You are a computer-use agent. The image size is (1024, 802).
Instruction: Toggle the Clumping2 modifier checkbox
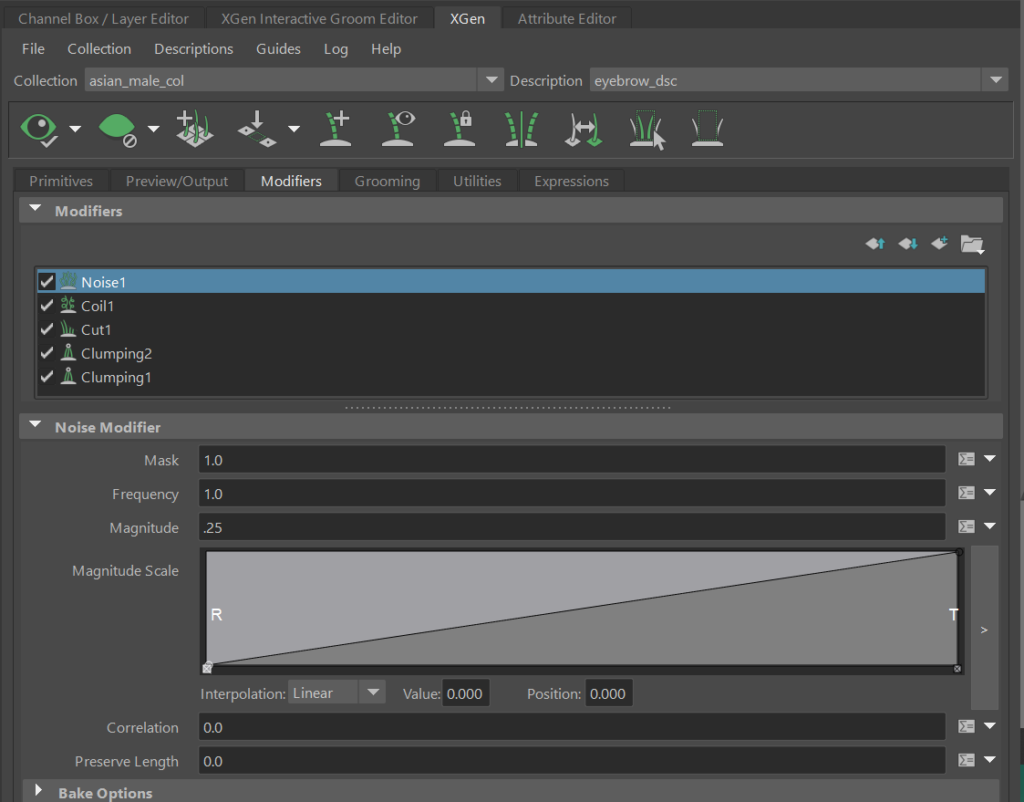coord(46,354)
